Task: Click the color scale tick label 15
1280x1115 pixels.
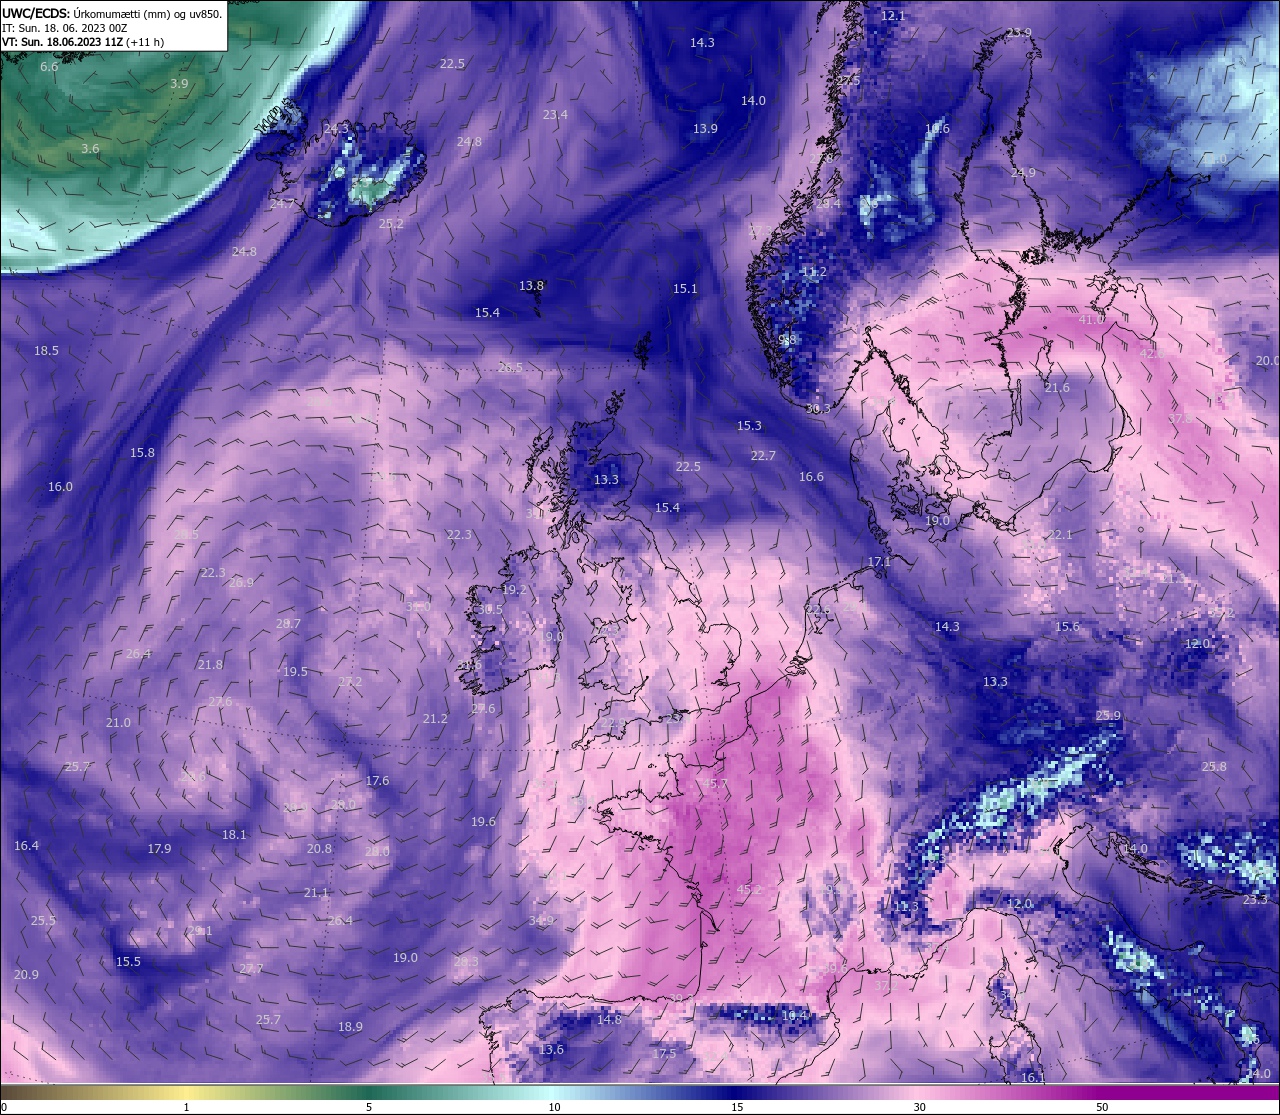Action: [x=737, y=1107]
